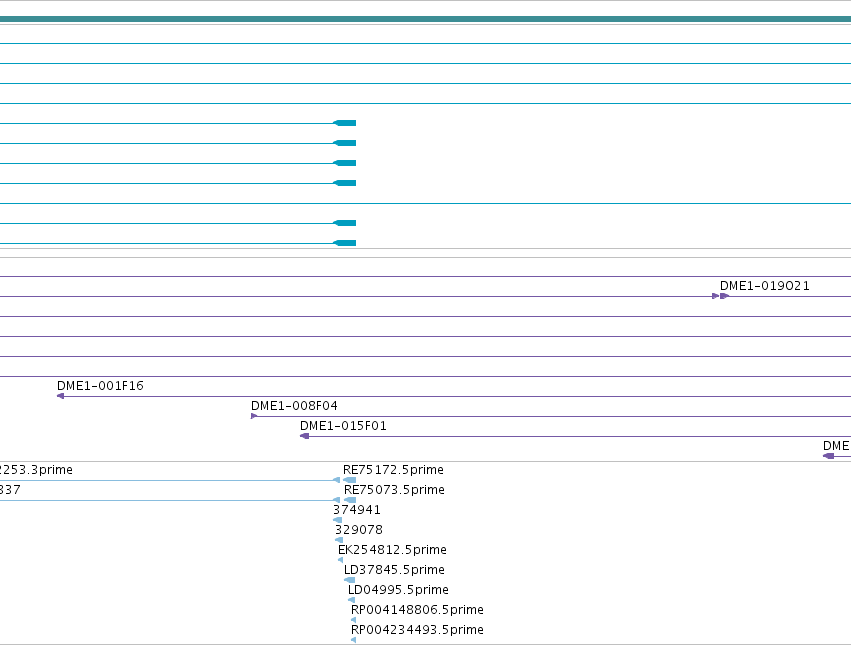Click the small glyph below 374941
The height and width of the screenshot is (645, 851).
(x=338, y=520)
